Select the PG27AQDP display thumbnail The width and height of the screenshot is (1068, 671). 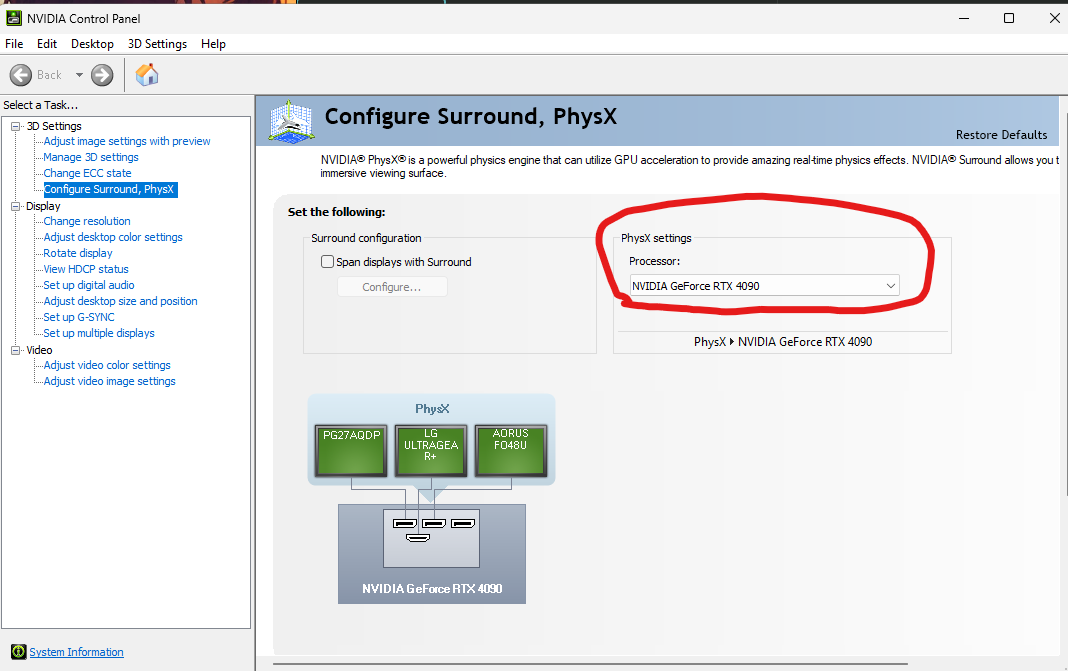pos(351,450)
